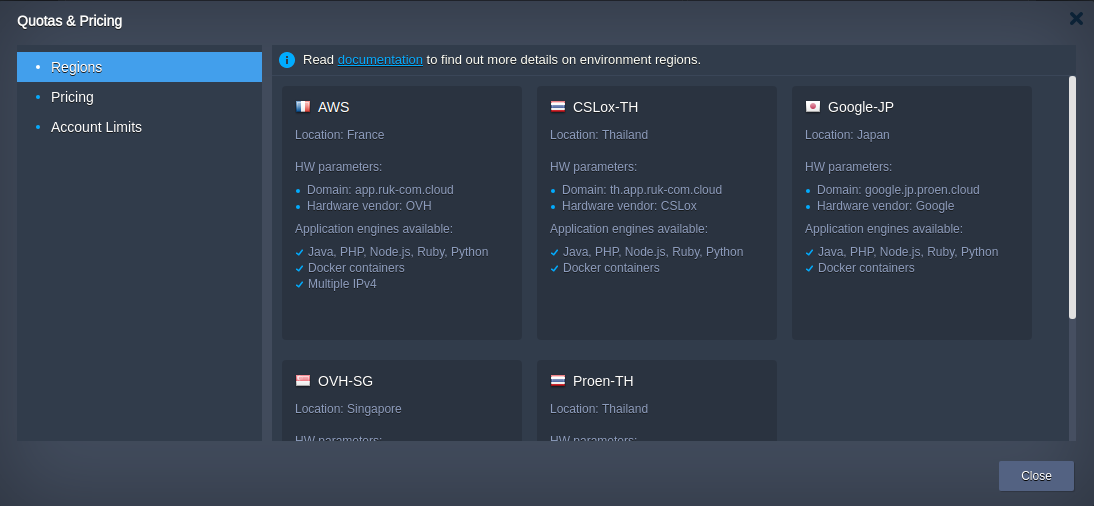
Task: Click 'Domain: app.ruk-com.cloud' in AWS card
Action: pos(380,190)
